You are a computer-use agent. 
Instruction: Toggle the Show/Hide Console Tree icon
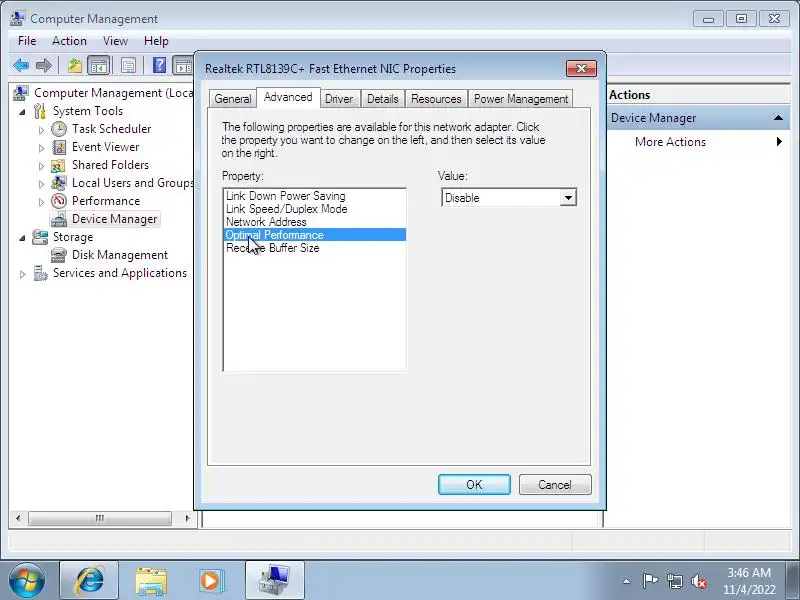[x=98, y=65]
